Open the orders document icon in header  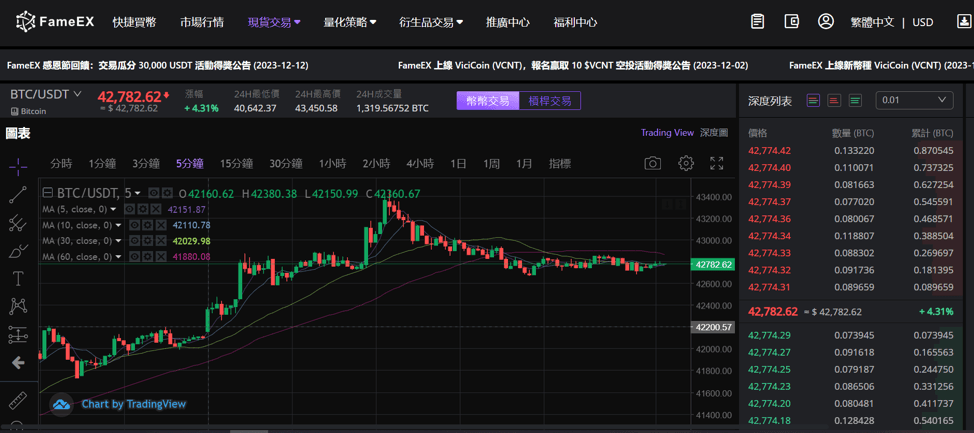pos(758,21)
